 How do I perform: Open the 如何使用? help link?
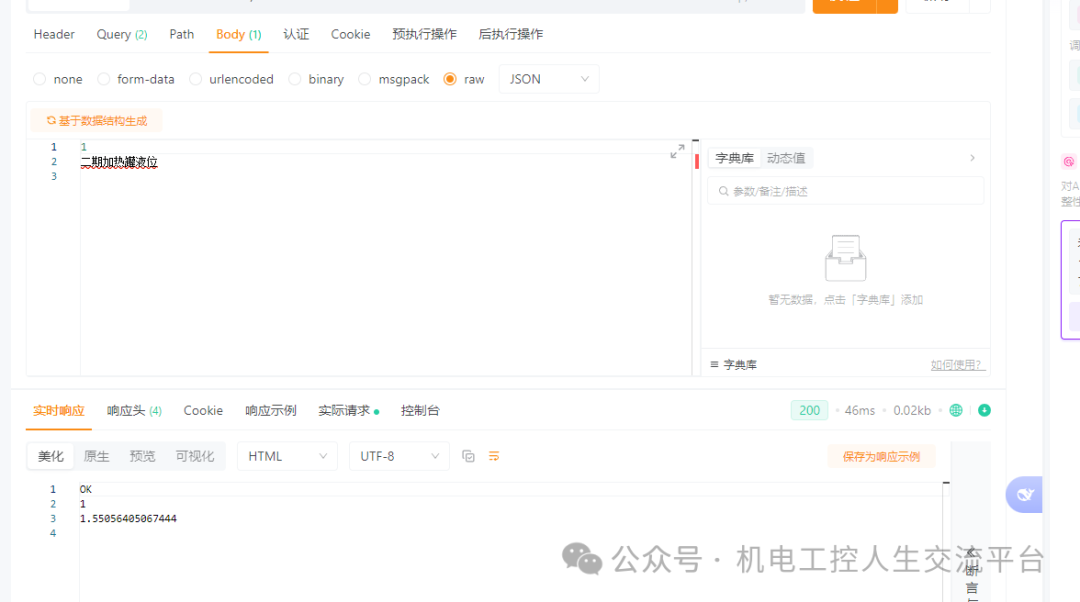coord(956,365)
